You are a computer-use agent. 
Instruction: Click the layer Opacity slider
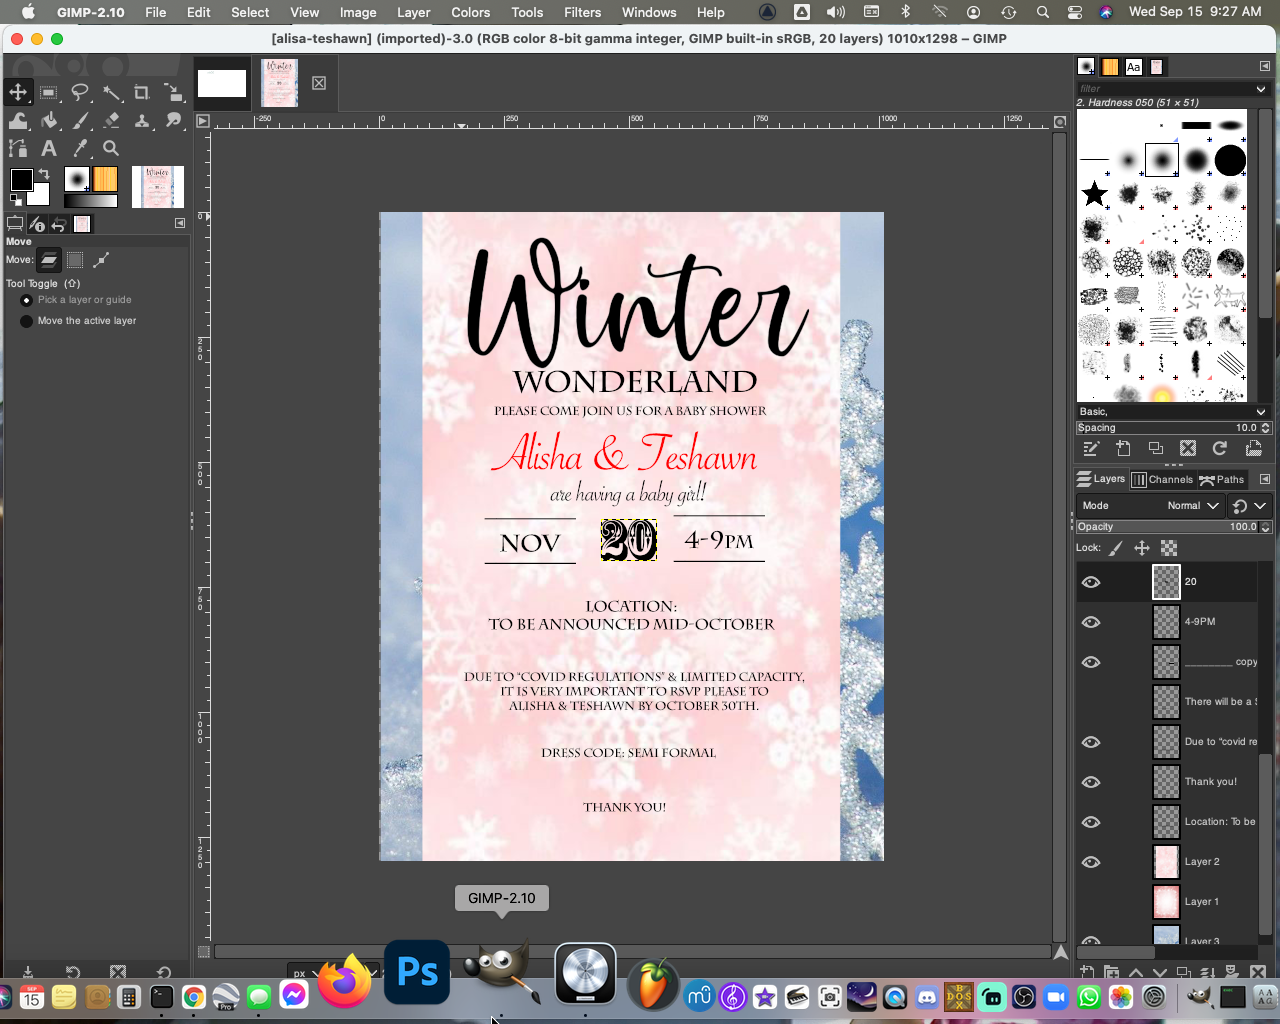(1166, 527)
